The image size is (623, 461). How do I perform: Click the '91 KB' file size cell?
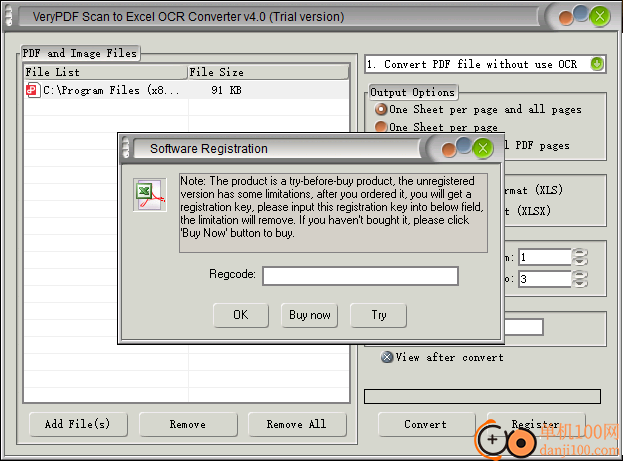click(226, 90)
